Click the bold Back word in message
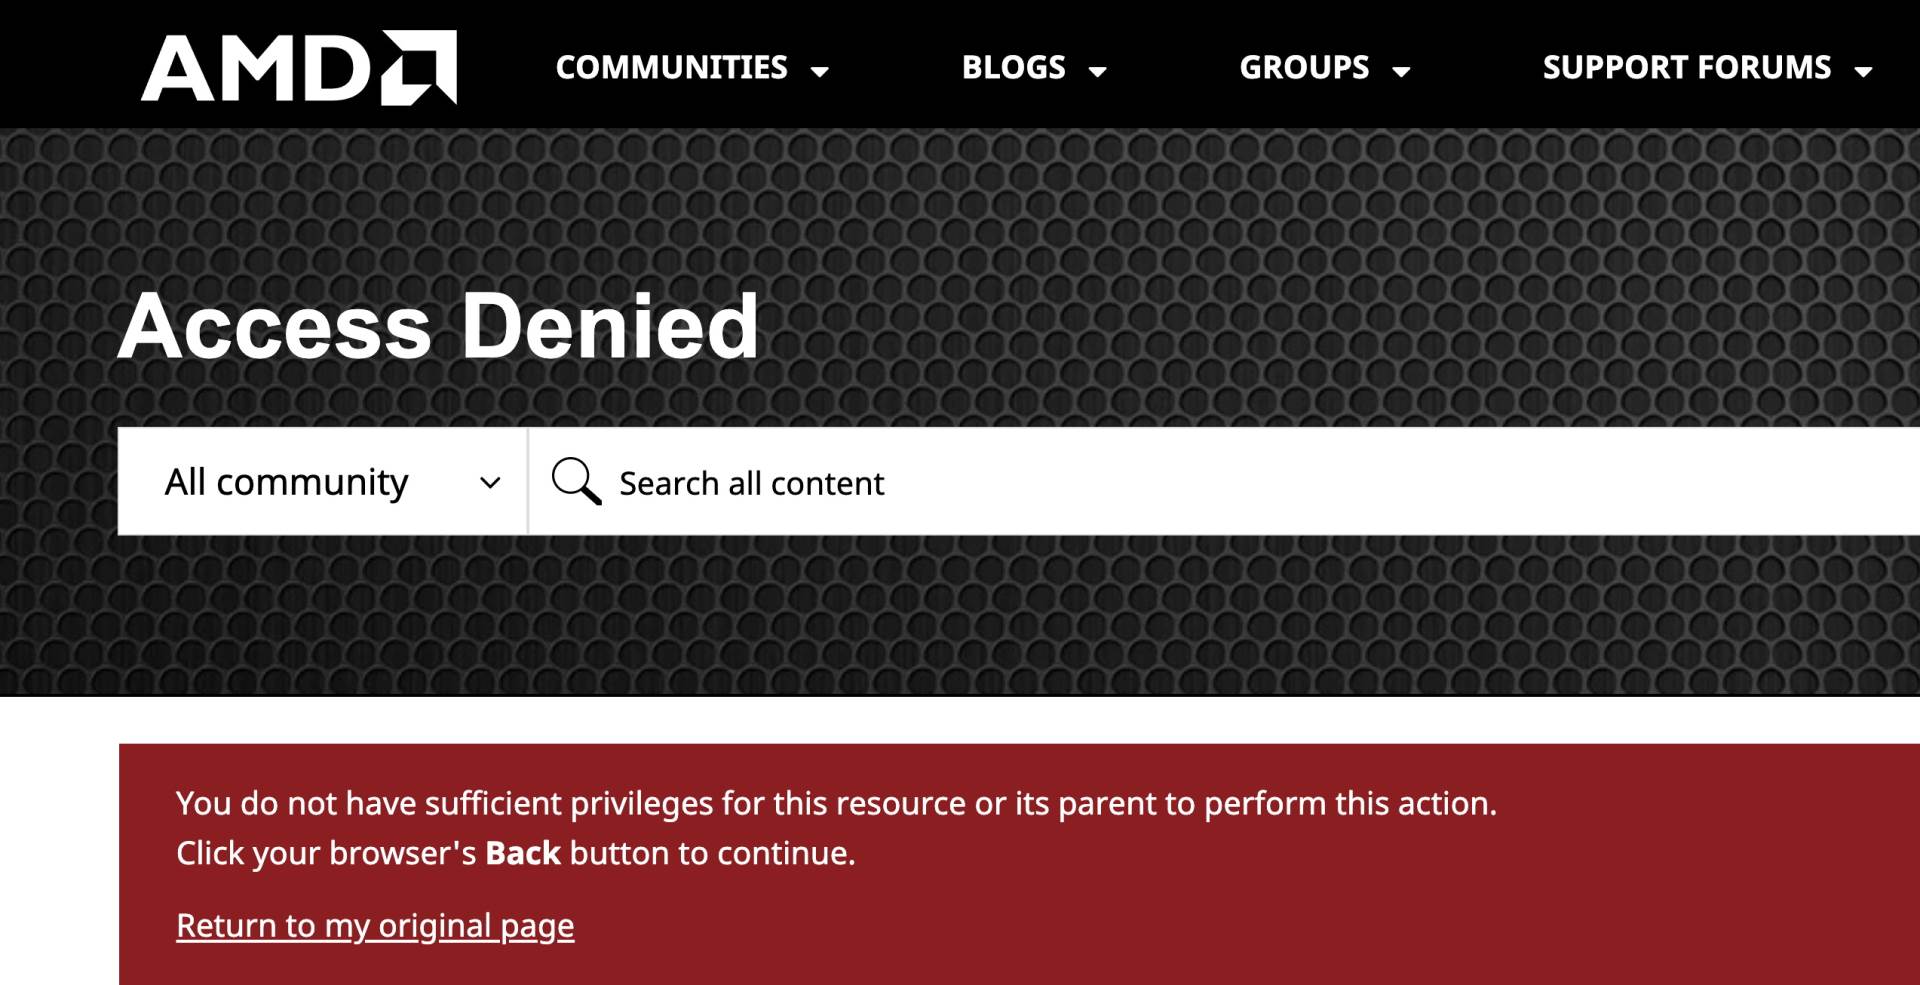The image size is (1920, 985). click(522, 853)
